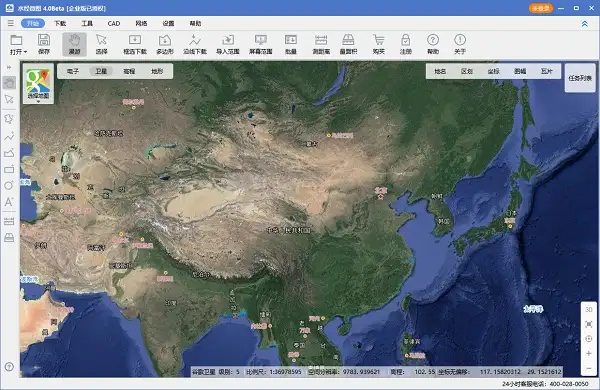Toggle the 地名 place names overlay
The width and height of the screenshot is (600, 390).
440,71
